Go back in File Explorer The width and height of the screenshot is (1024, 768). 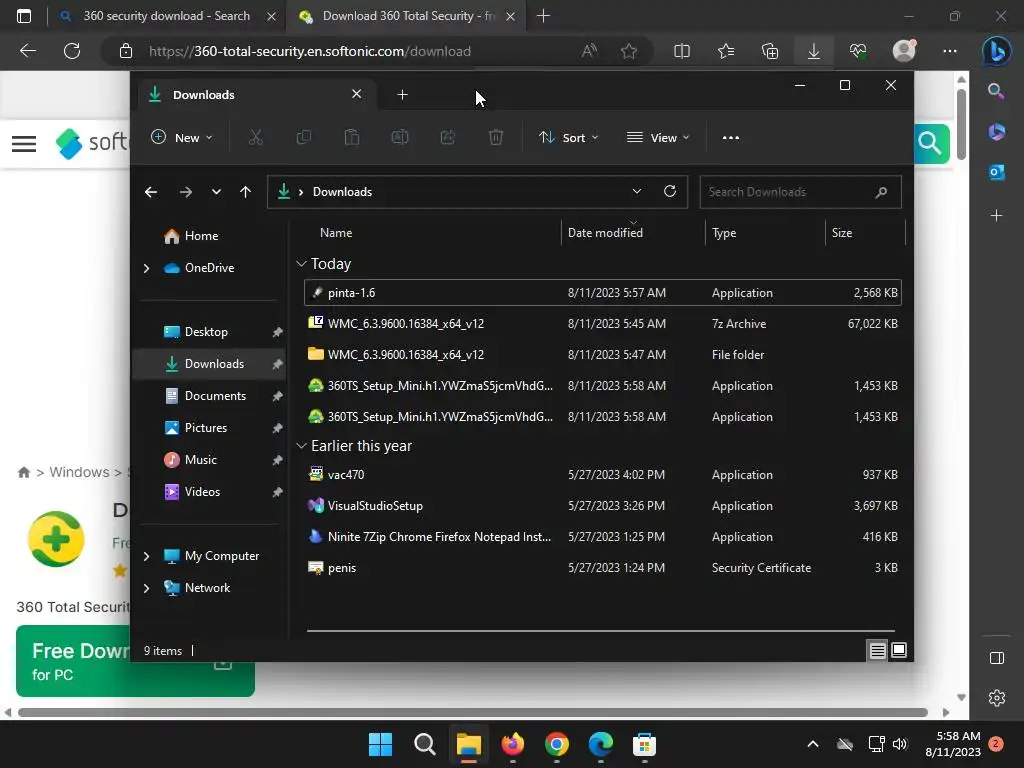[x=151, y=192]
